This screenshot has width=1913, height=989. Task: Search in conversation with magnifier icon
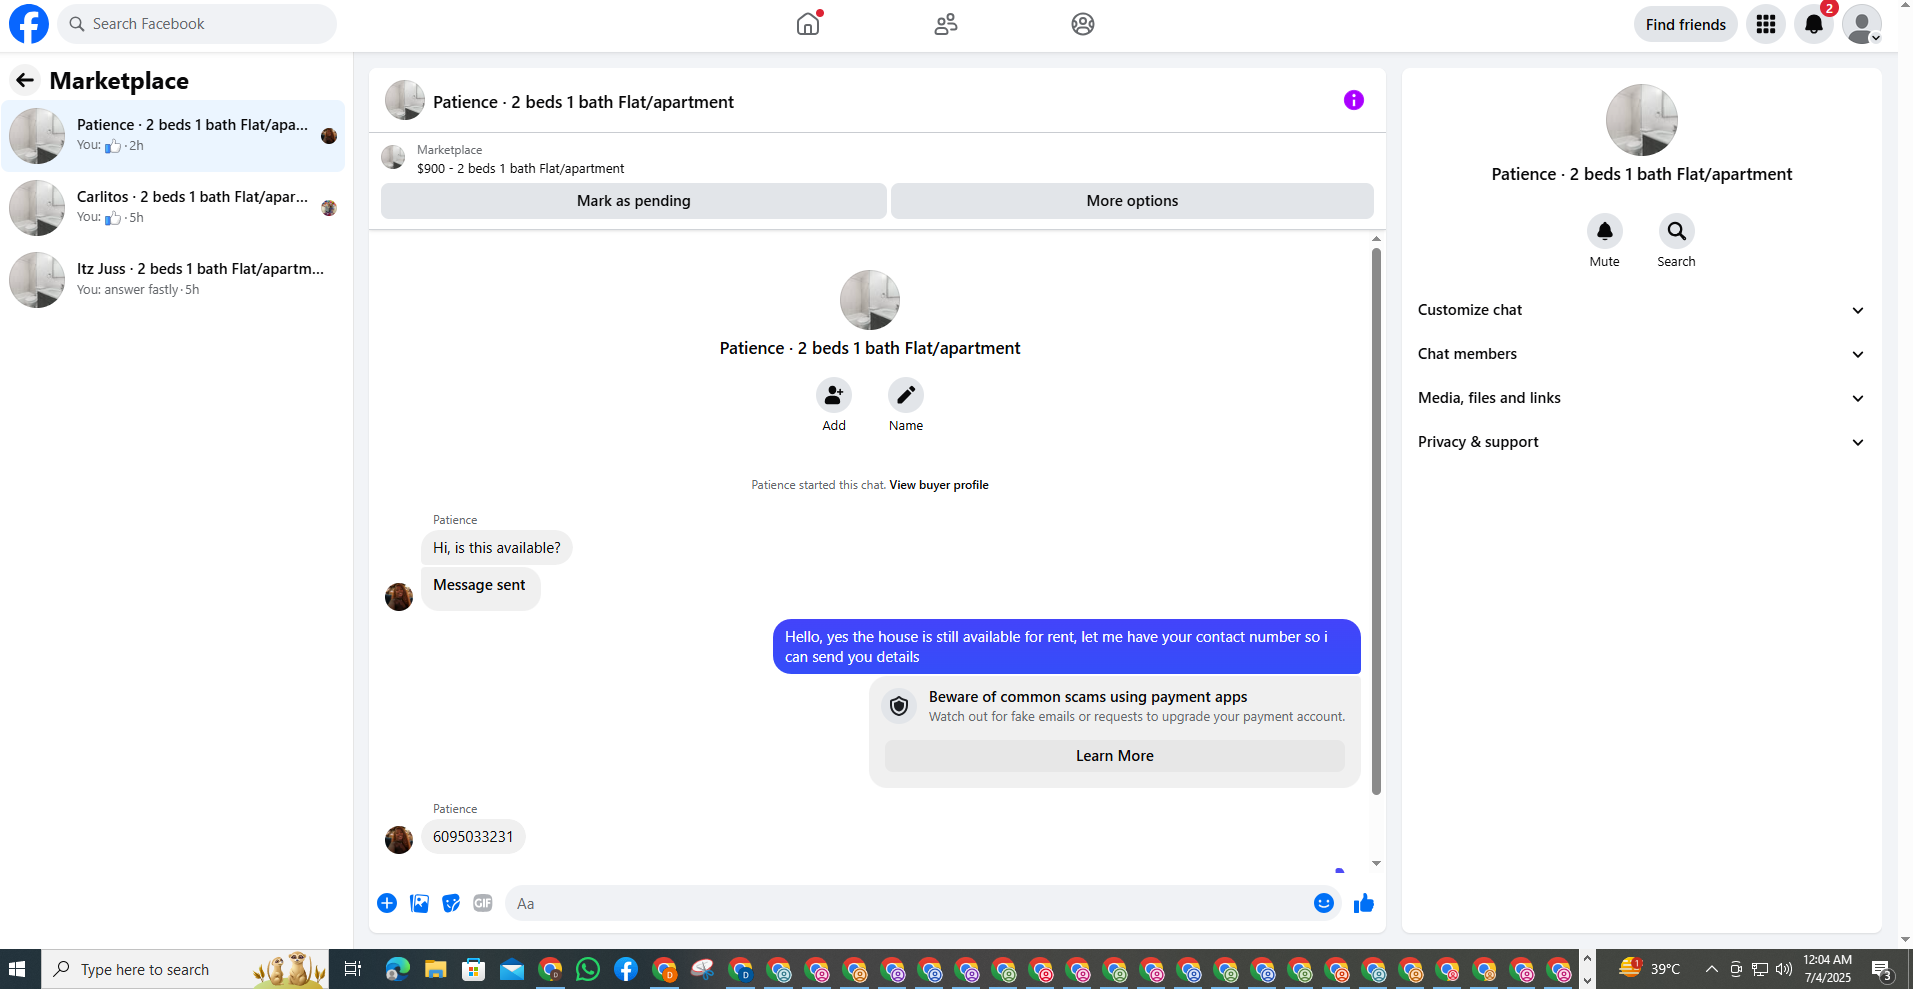point(1677,231)
